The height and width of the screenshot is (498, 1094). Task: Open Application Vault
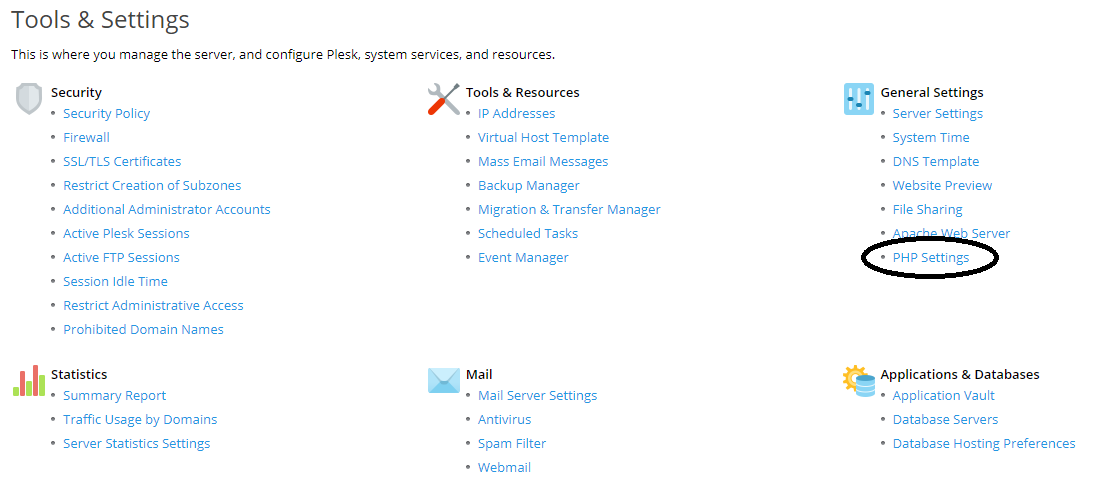944,395
